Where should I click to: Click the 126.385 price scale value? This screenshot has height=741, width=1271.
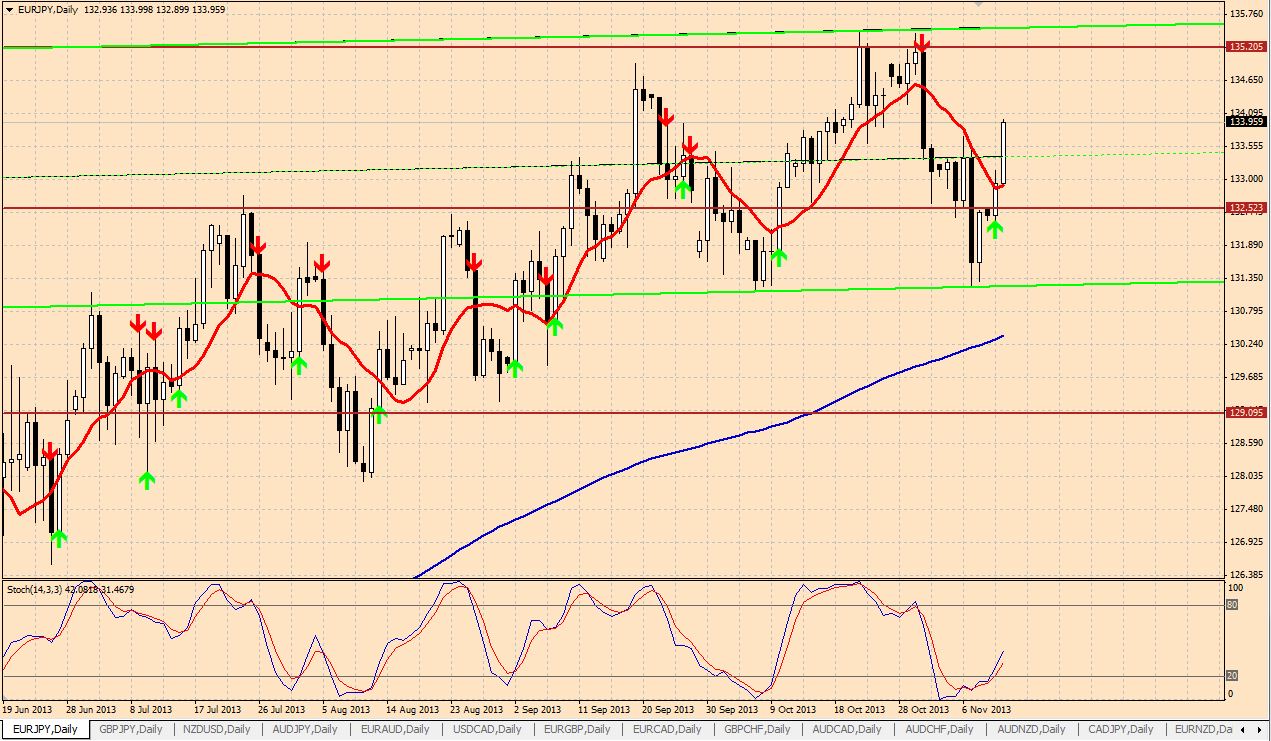[1245, 575]
